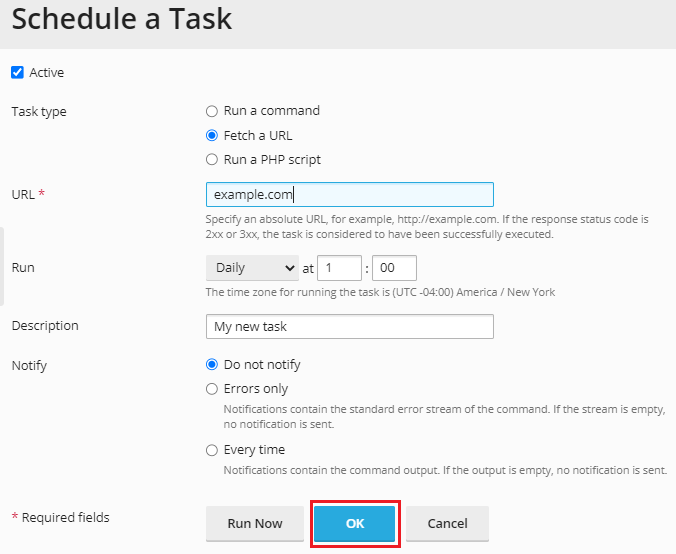The width and height of the screenshot is (676, 554).
Task: Cancel the scheduled task form
Action: 447,523
